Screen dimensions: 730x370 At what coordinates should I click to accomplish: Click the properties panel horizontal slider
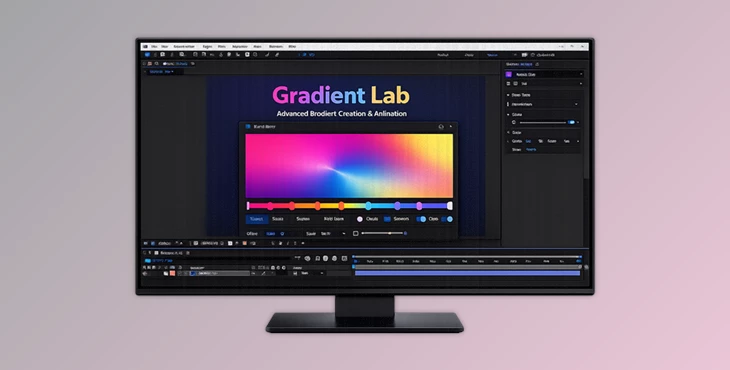(x=543, y=122)
